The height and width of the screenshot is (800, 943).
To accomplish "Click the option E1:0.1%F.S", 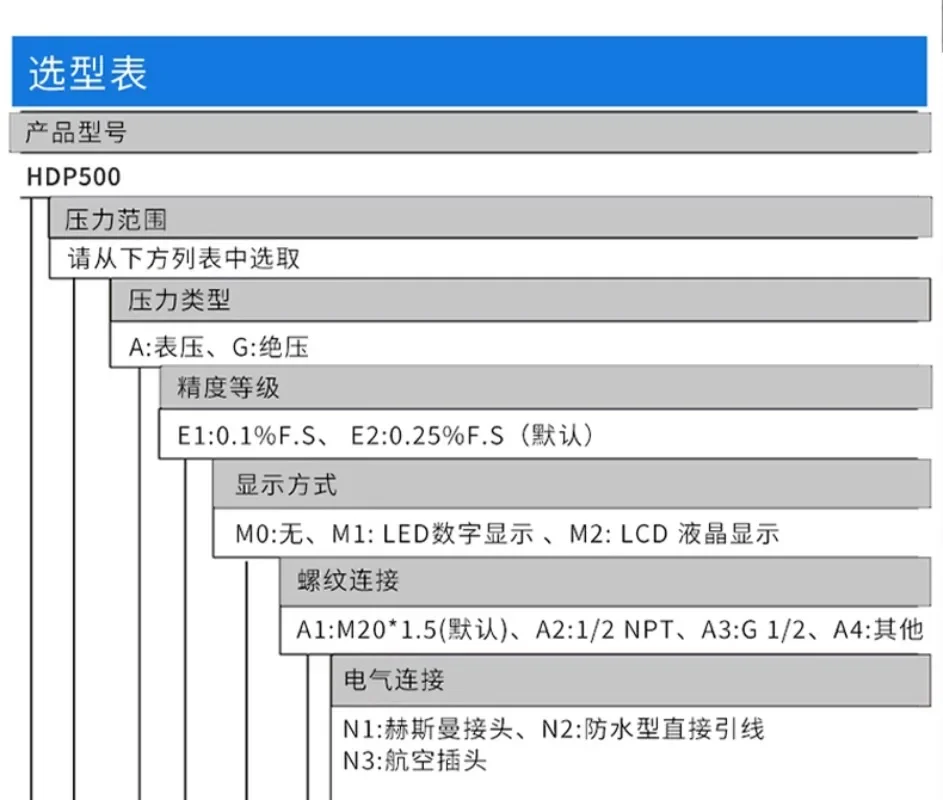I will (x=247, y=435).
